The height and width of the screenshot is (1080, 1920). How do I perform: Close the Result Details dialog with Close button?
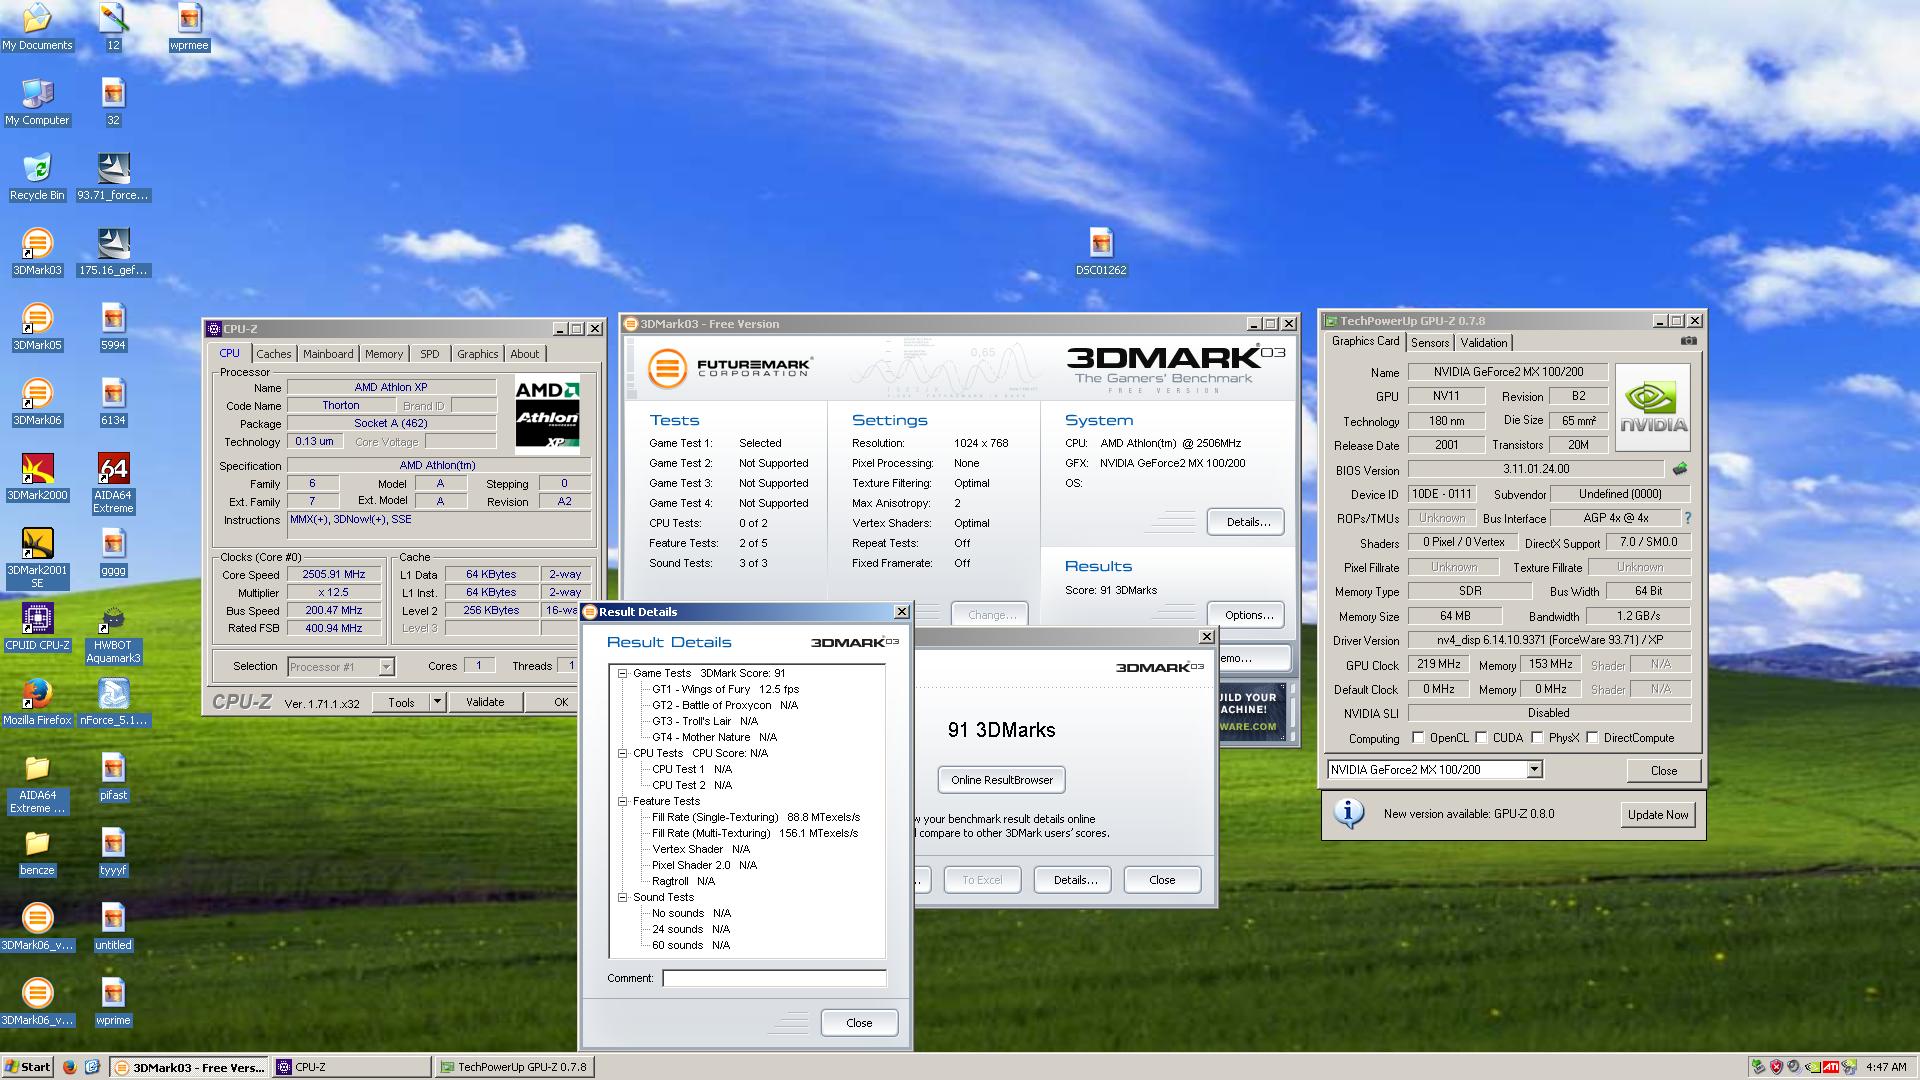[x=859, y=1023]
